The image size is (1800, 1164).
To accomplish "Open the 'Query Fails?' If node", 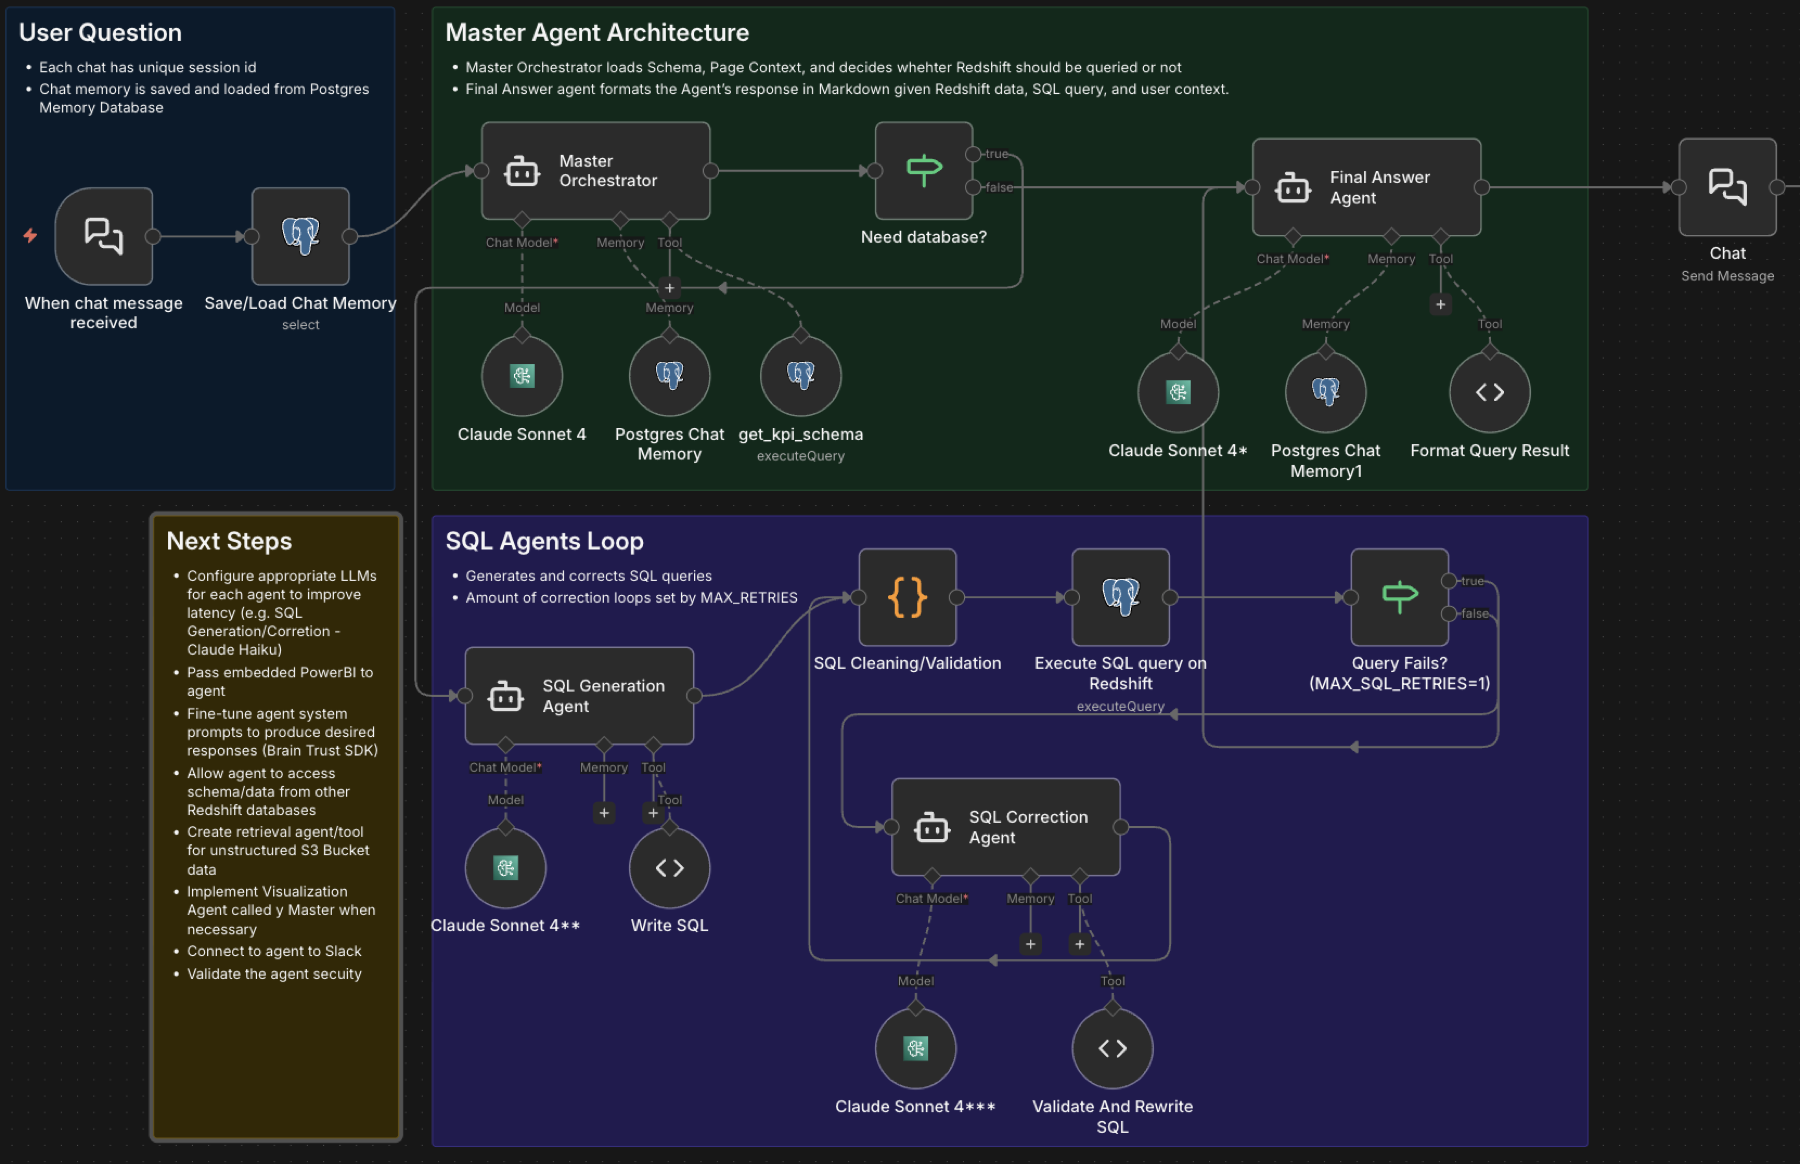I will coord(1400,597).
